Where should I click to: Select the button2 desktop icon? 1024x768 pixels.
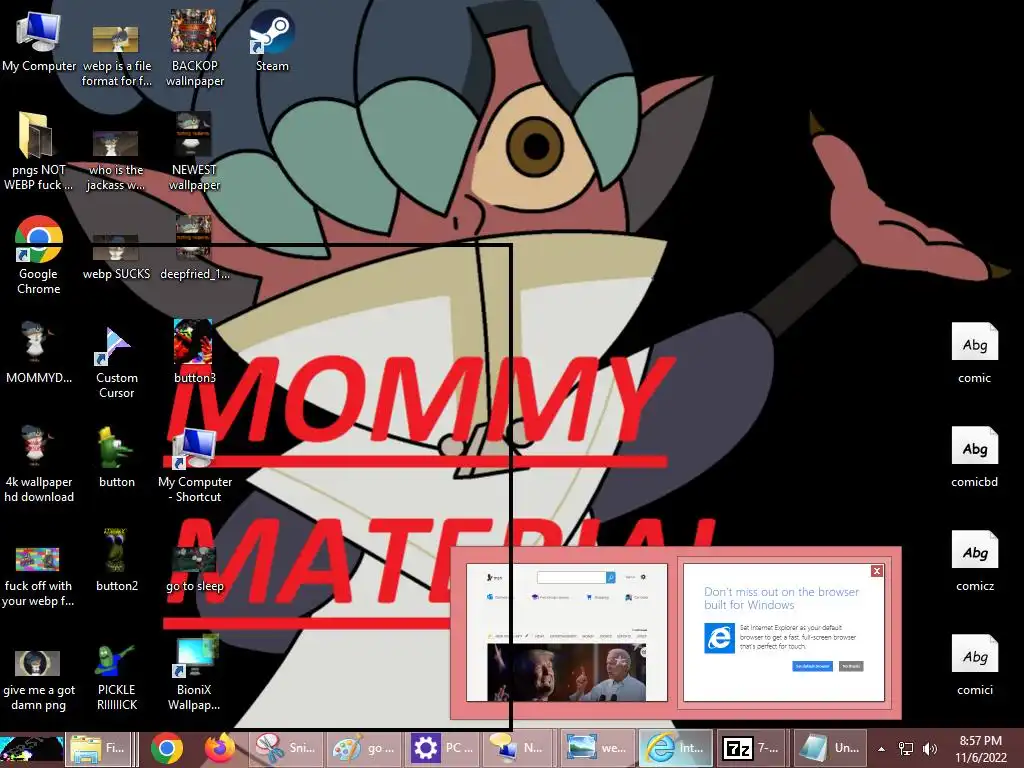[116, 560]
